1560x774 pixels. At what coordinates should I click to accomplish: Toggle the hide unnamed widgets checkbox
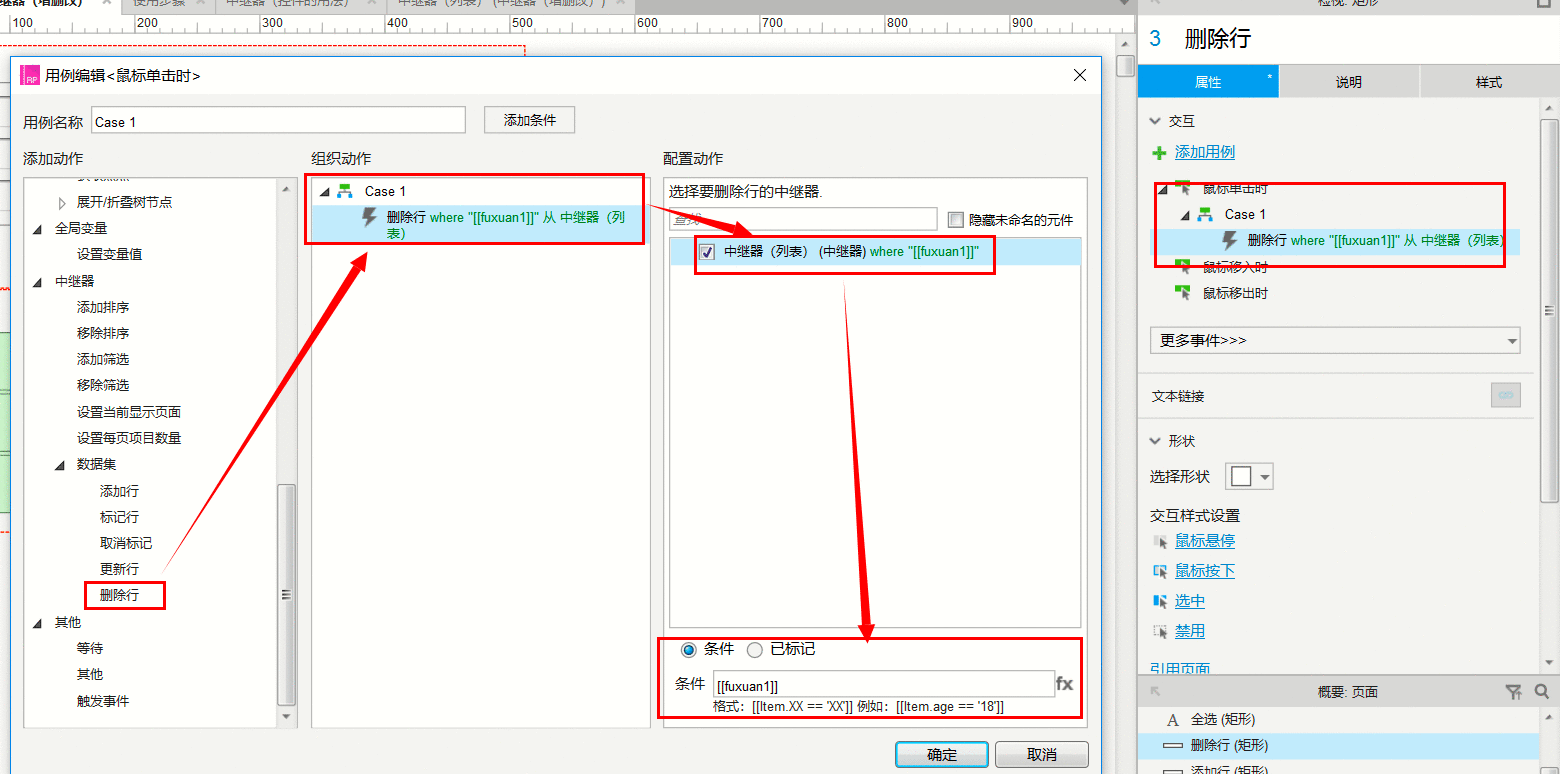point(955,219)
